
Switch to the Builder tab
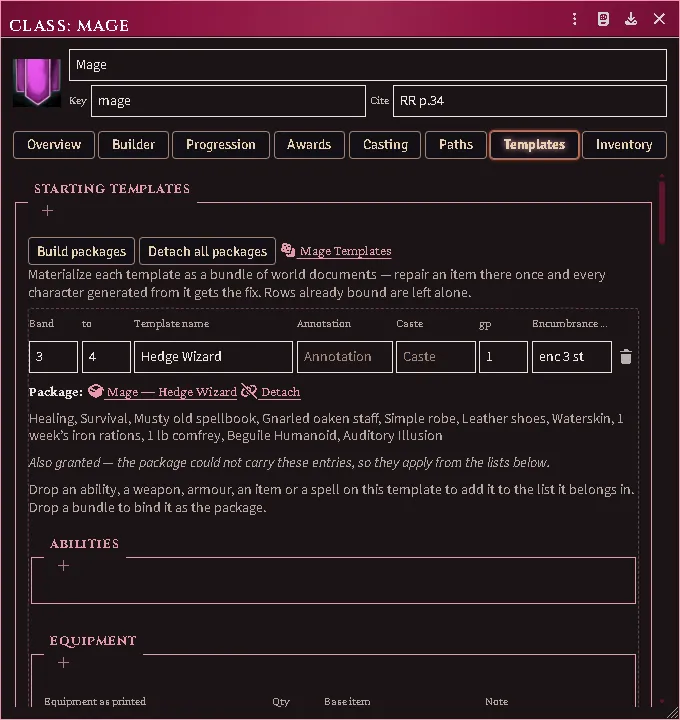pyautogui.click(x=134, y=145)
